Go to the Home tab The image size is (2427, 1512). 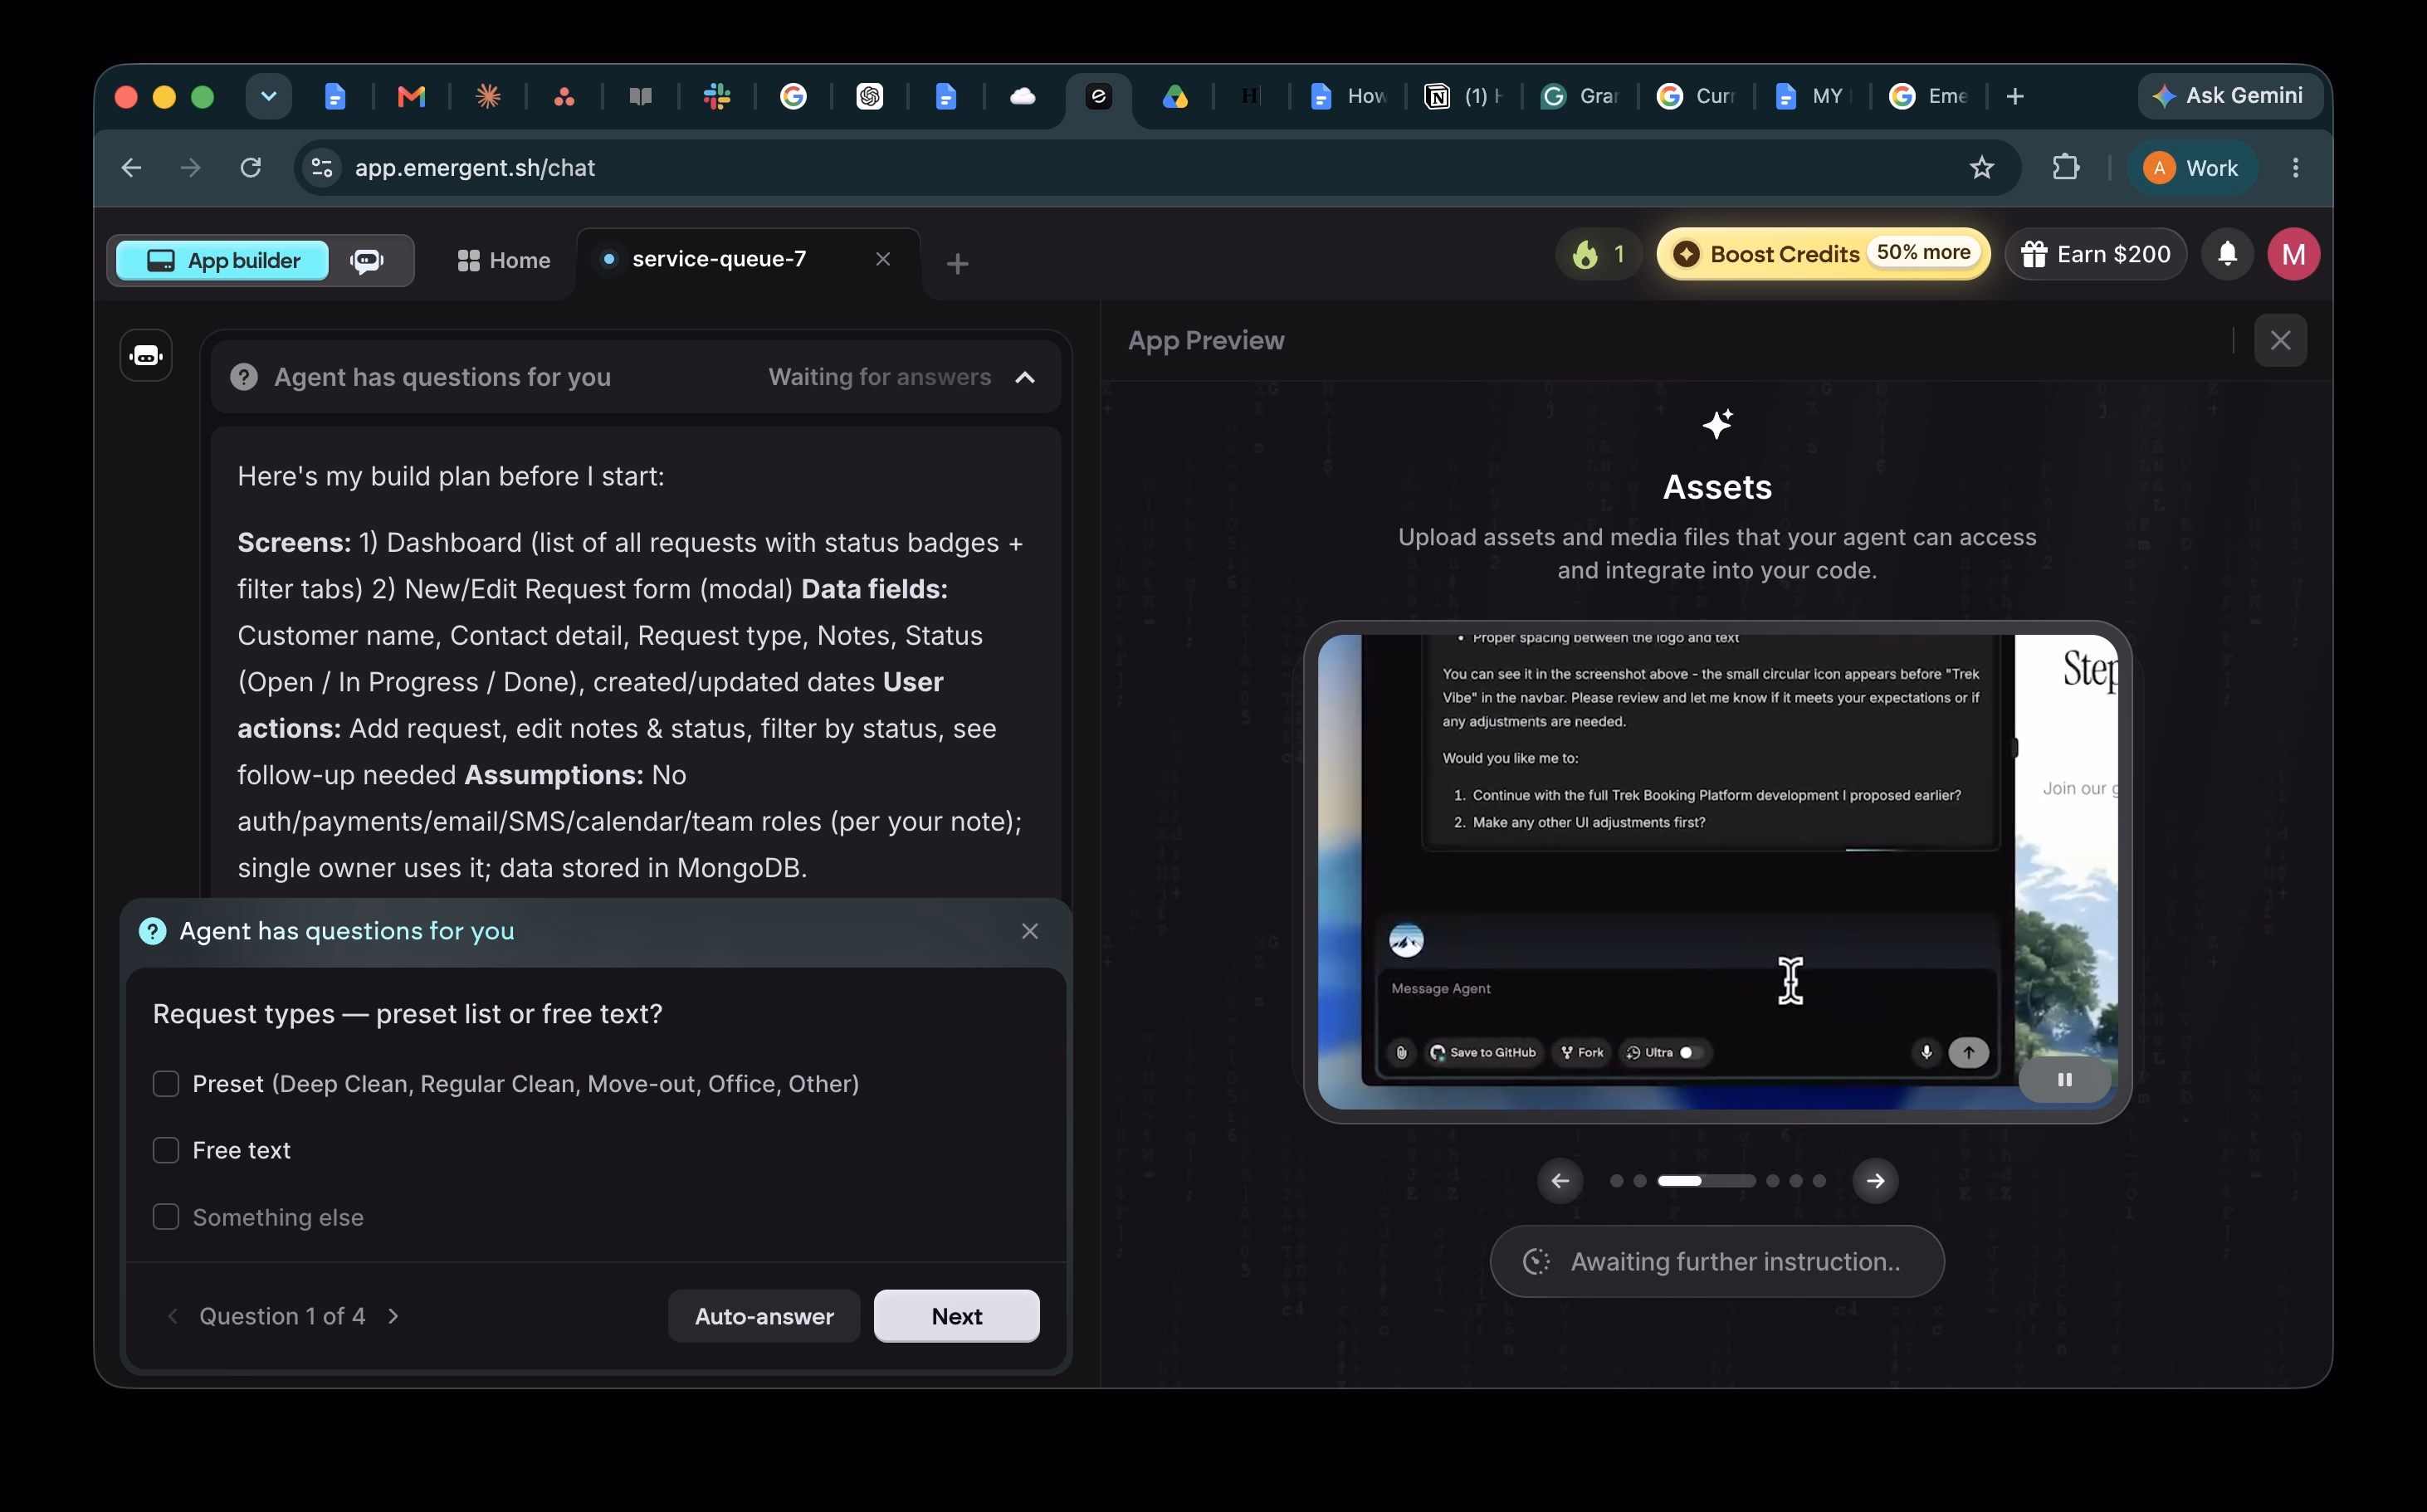click(503, 260)
